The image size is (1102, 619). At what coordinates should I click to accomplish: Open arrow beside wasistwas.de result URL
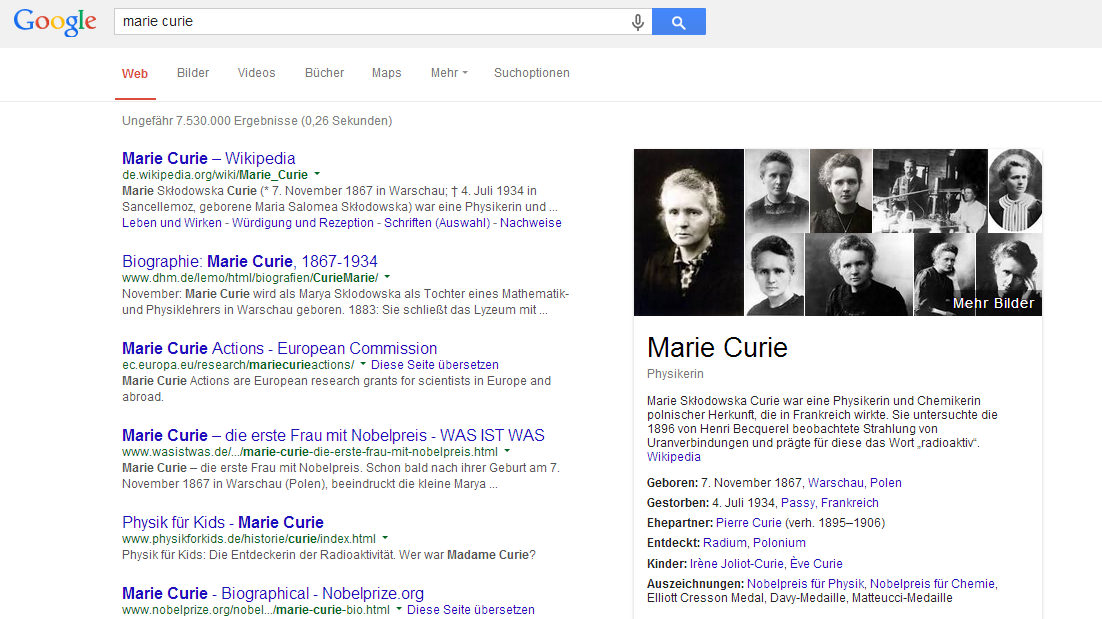coord(507,451)
